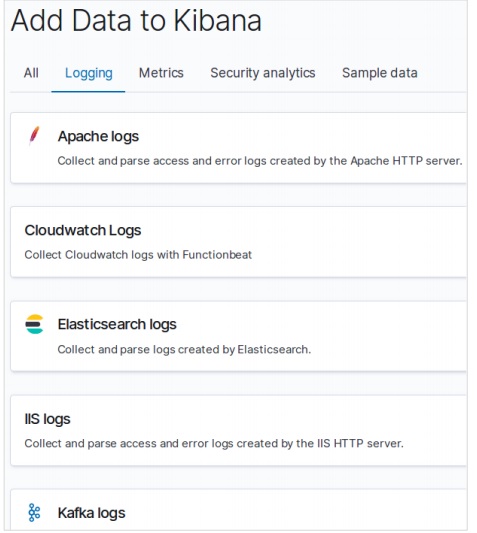Click the Apache HTTP server description text
This screenshot has width=477, height=533.
tap(260, 161)
